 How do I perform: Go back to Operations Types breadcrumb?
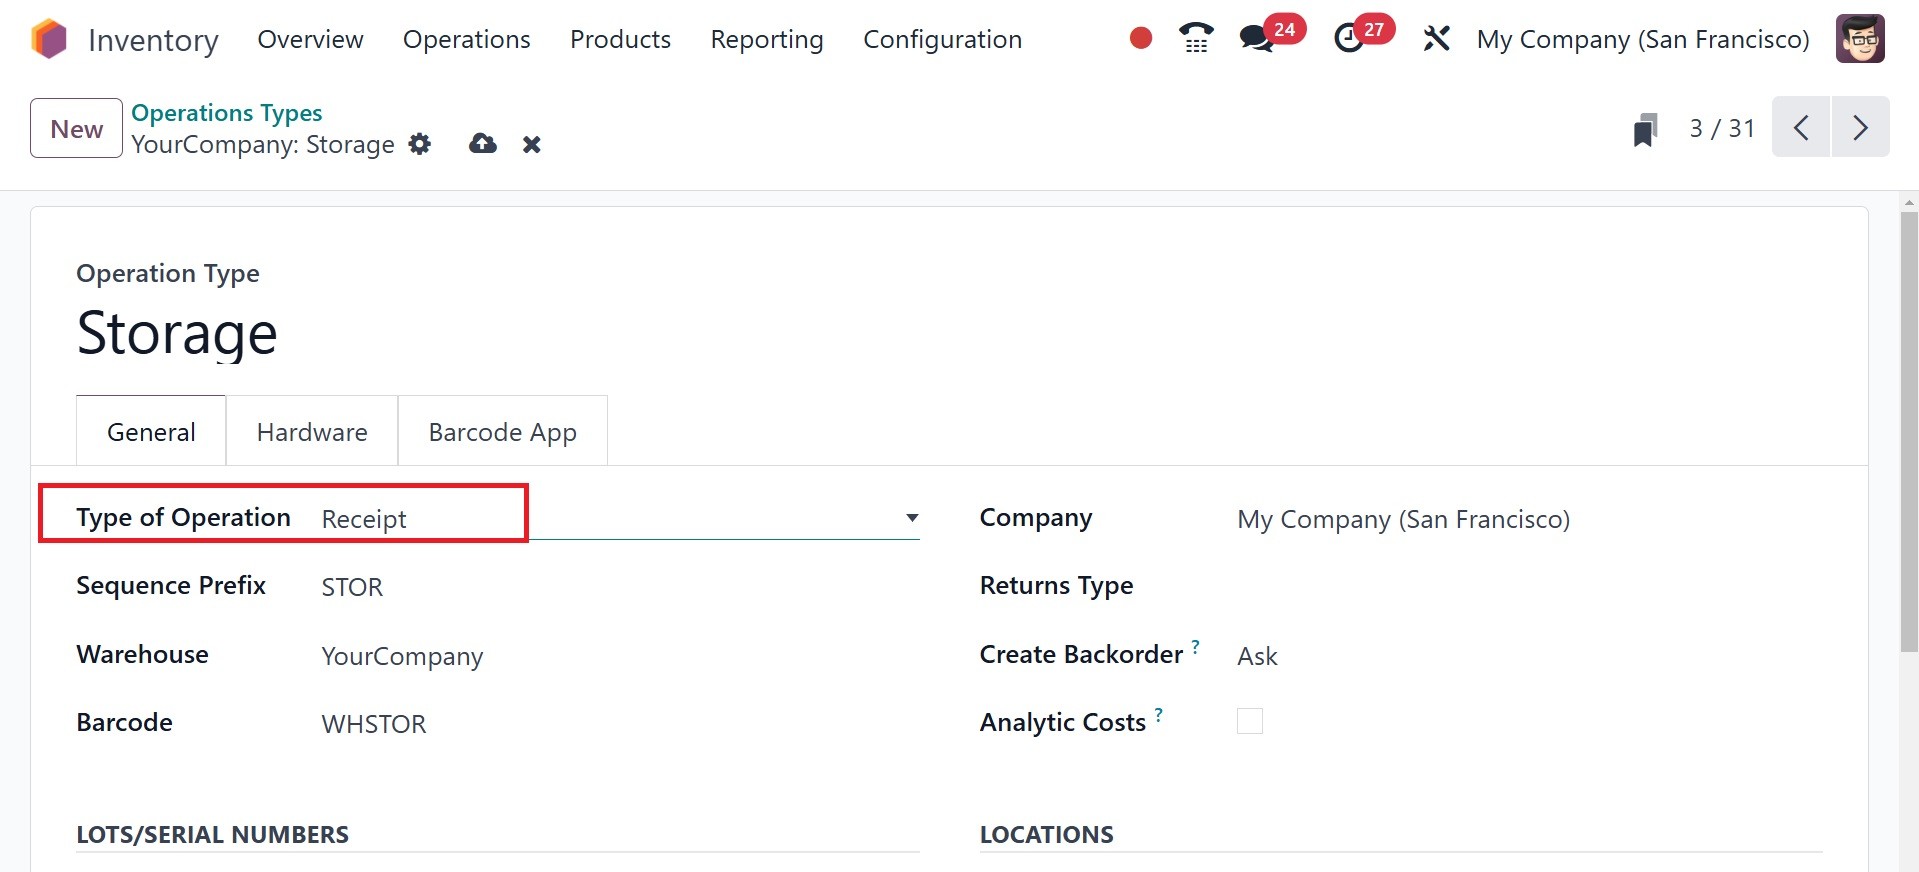(227, 113)
